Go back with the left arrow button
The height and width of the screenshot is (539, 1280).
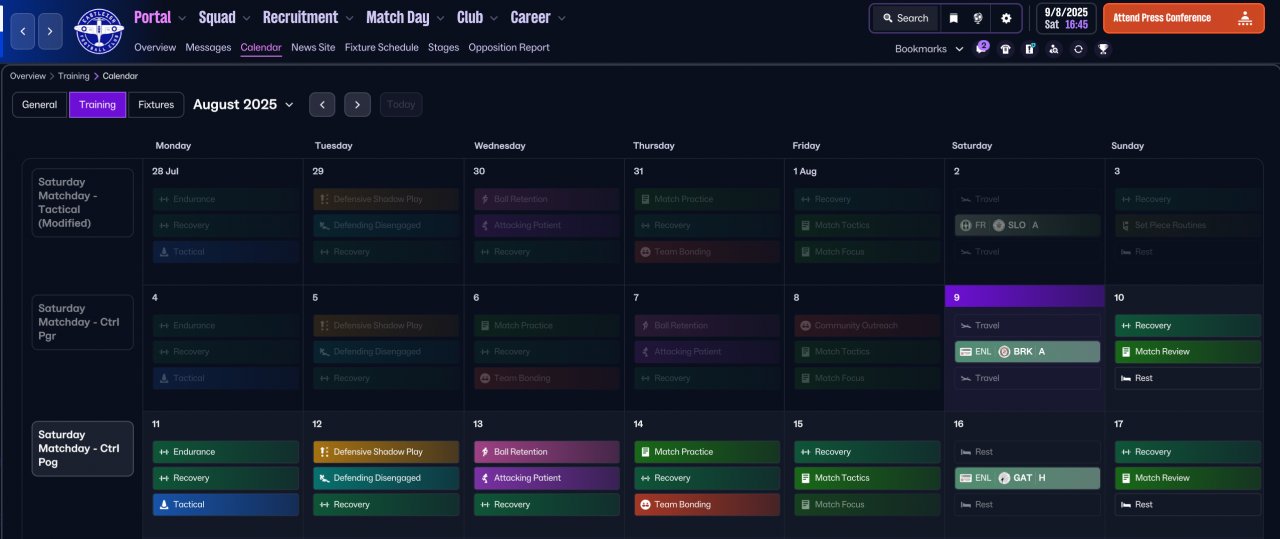point(23,32)
